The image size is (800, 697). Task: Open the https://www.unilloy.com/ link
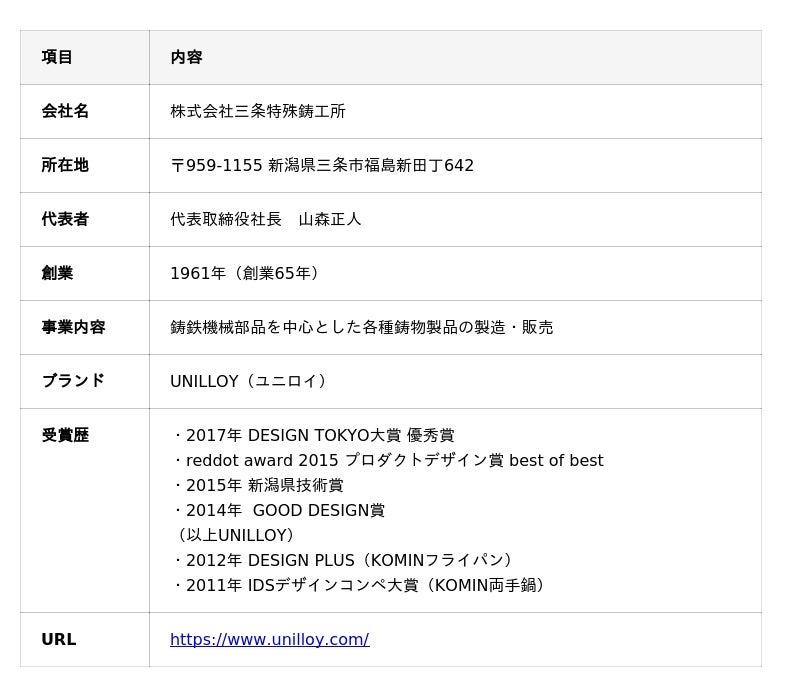pos(269,639)
